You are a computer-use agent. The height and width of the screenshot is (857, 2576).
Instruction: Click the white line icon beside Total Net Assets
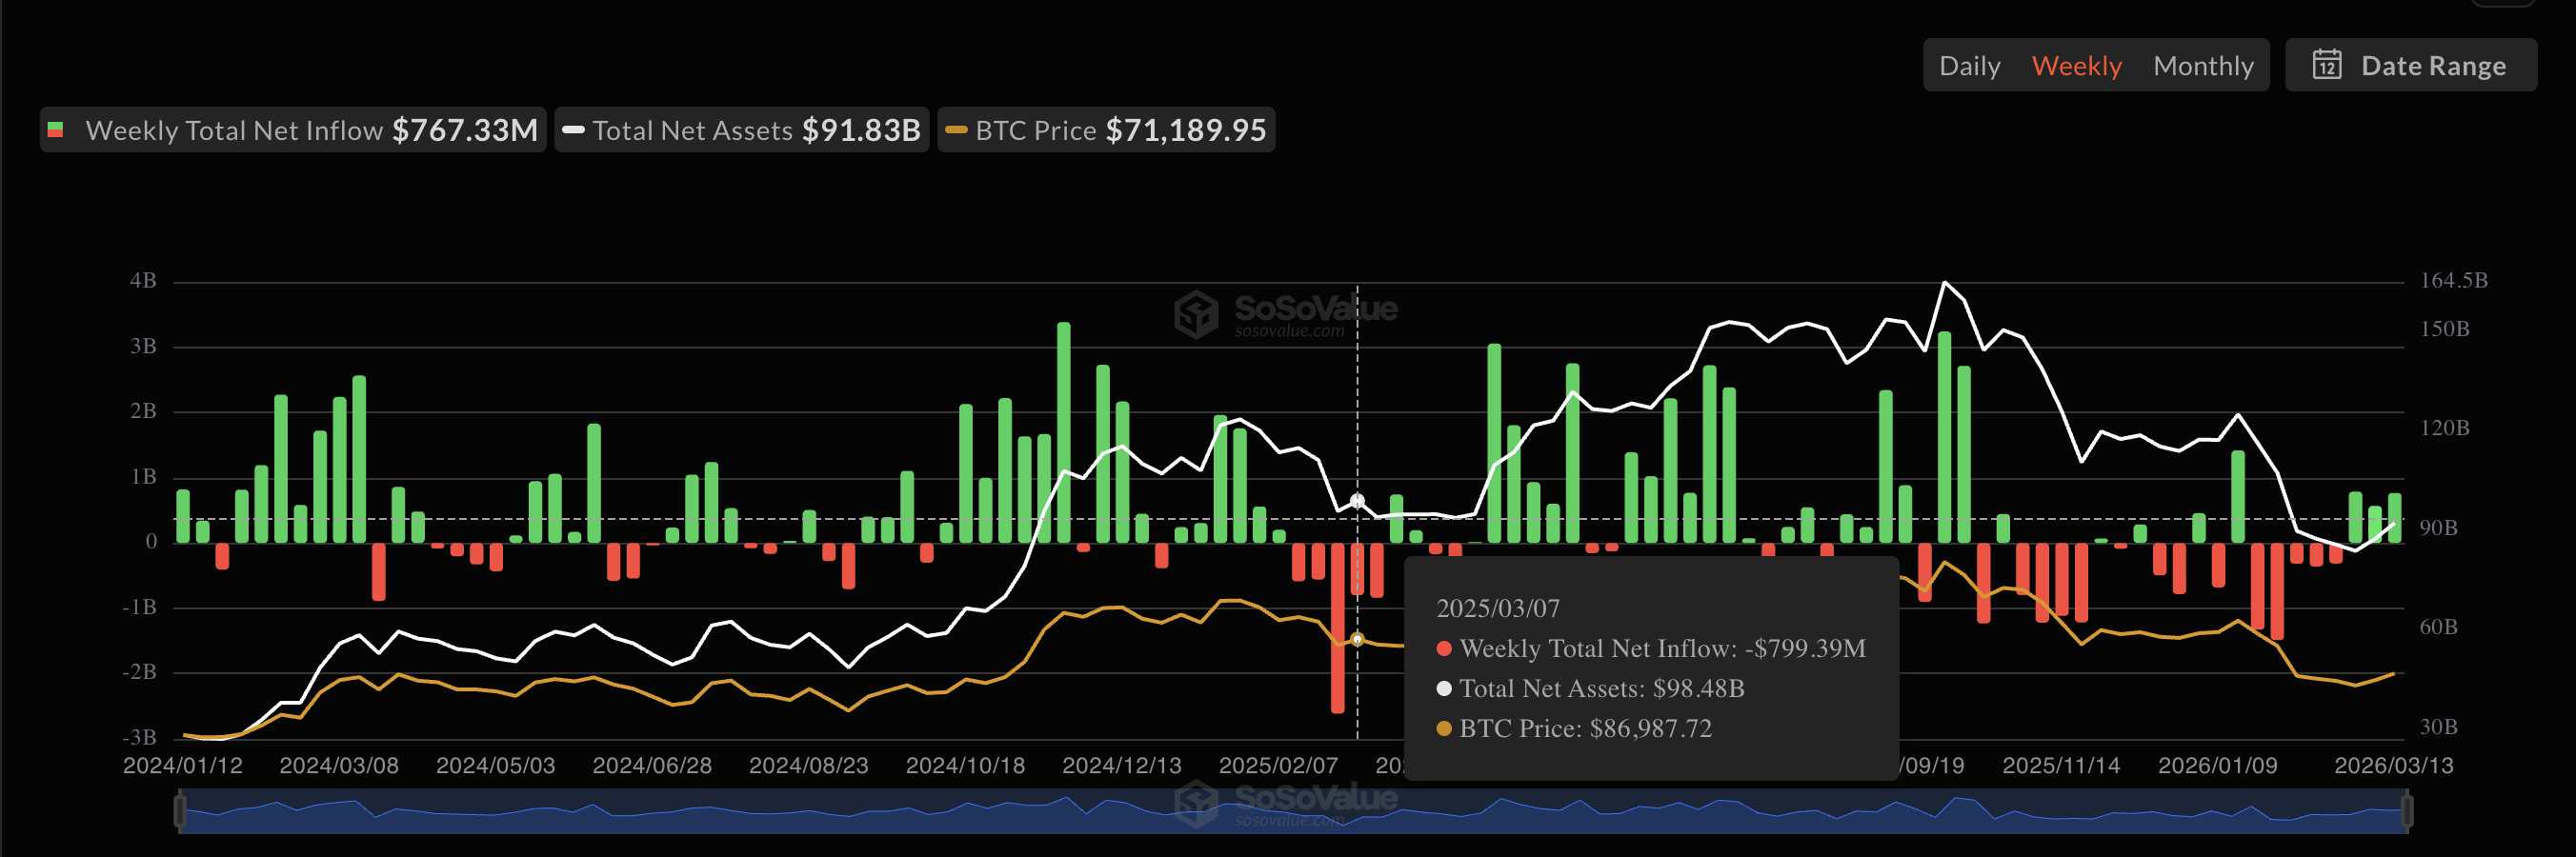(x=573, y=129)
